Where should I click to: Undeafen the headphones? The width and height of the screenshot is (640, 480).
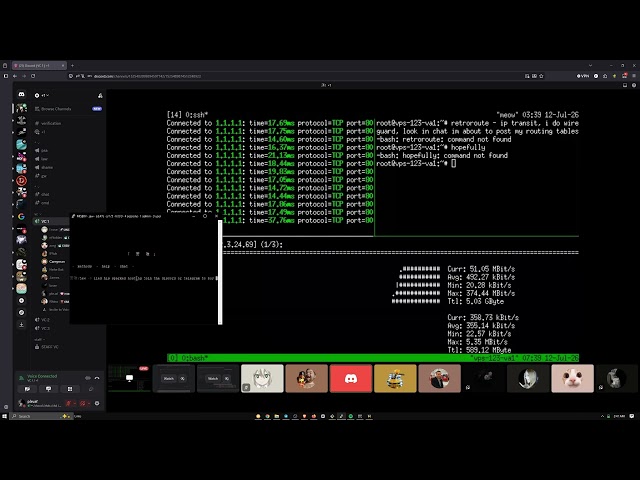pos(82,403)
